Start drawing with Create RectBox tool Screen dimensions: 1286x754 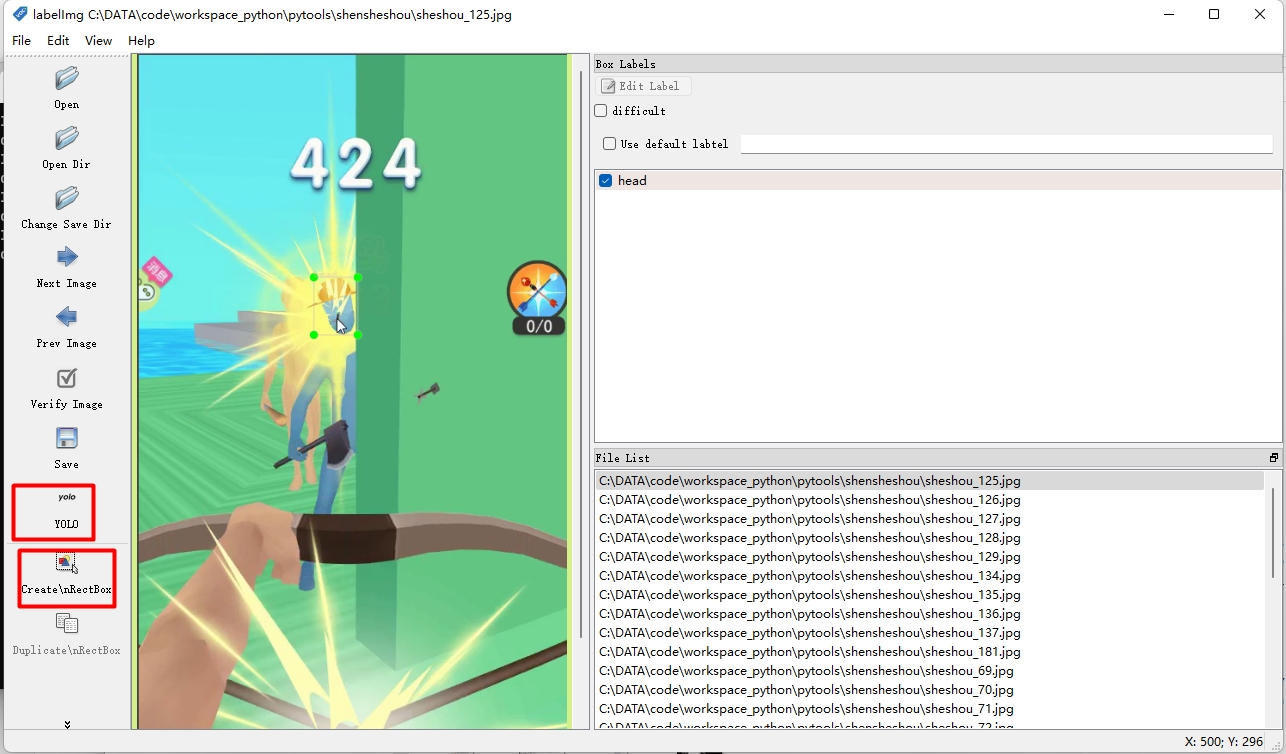pyautogui.click(x=67, y=577)
